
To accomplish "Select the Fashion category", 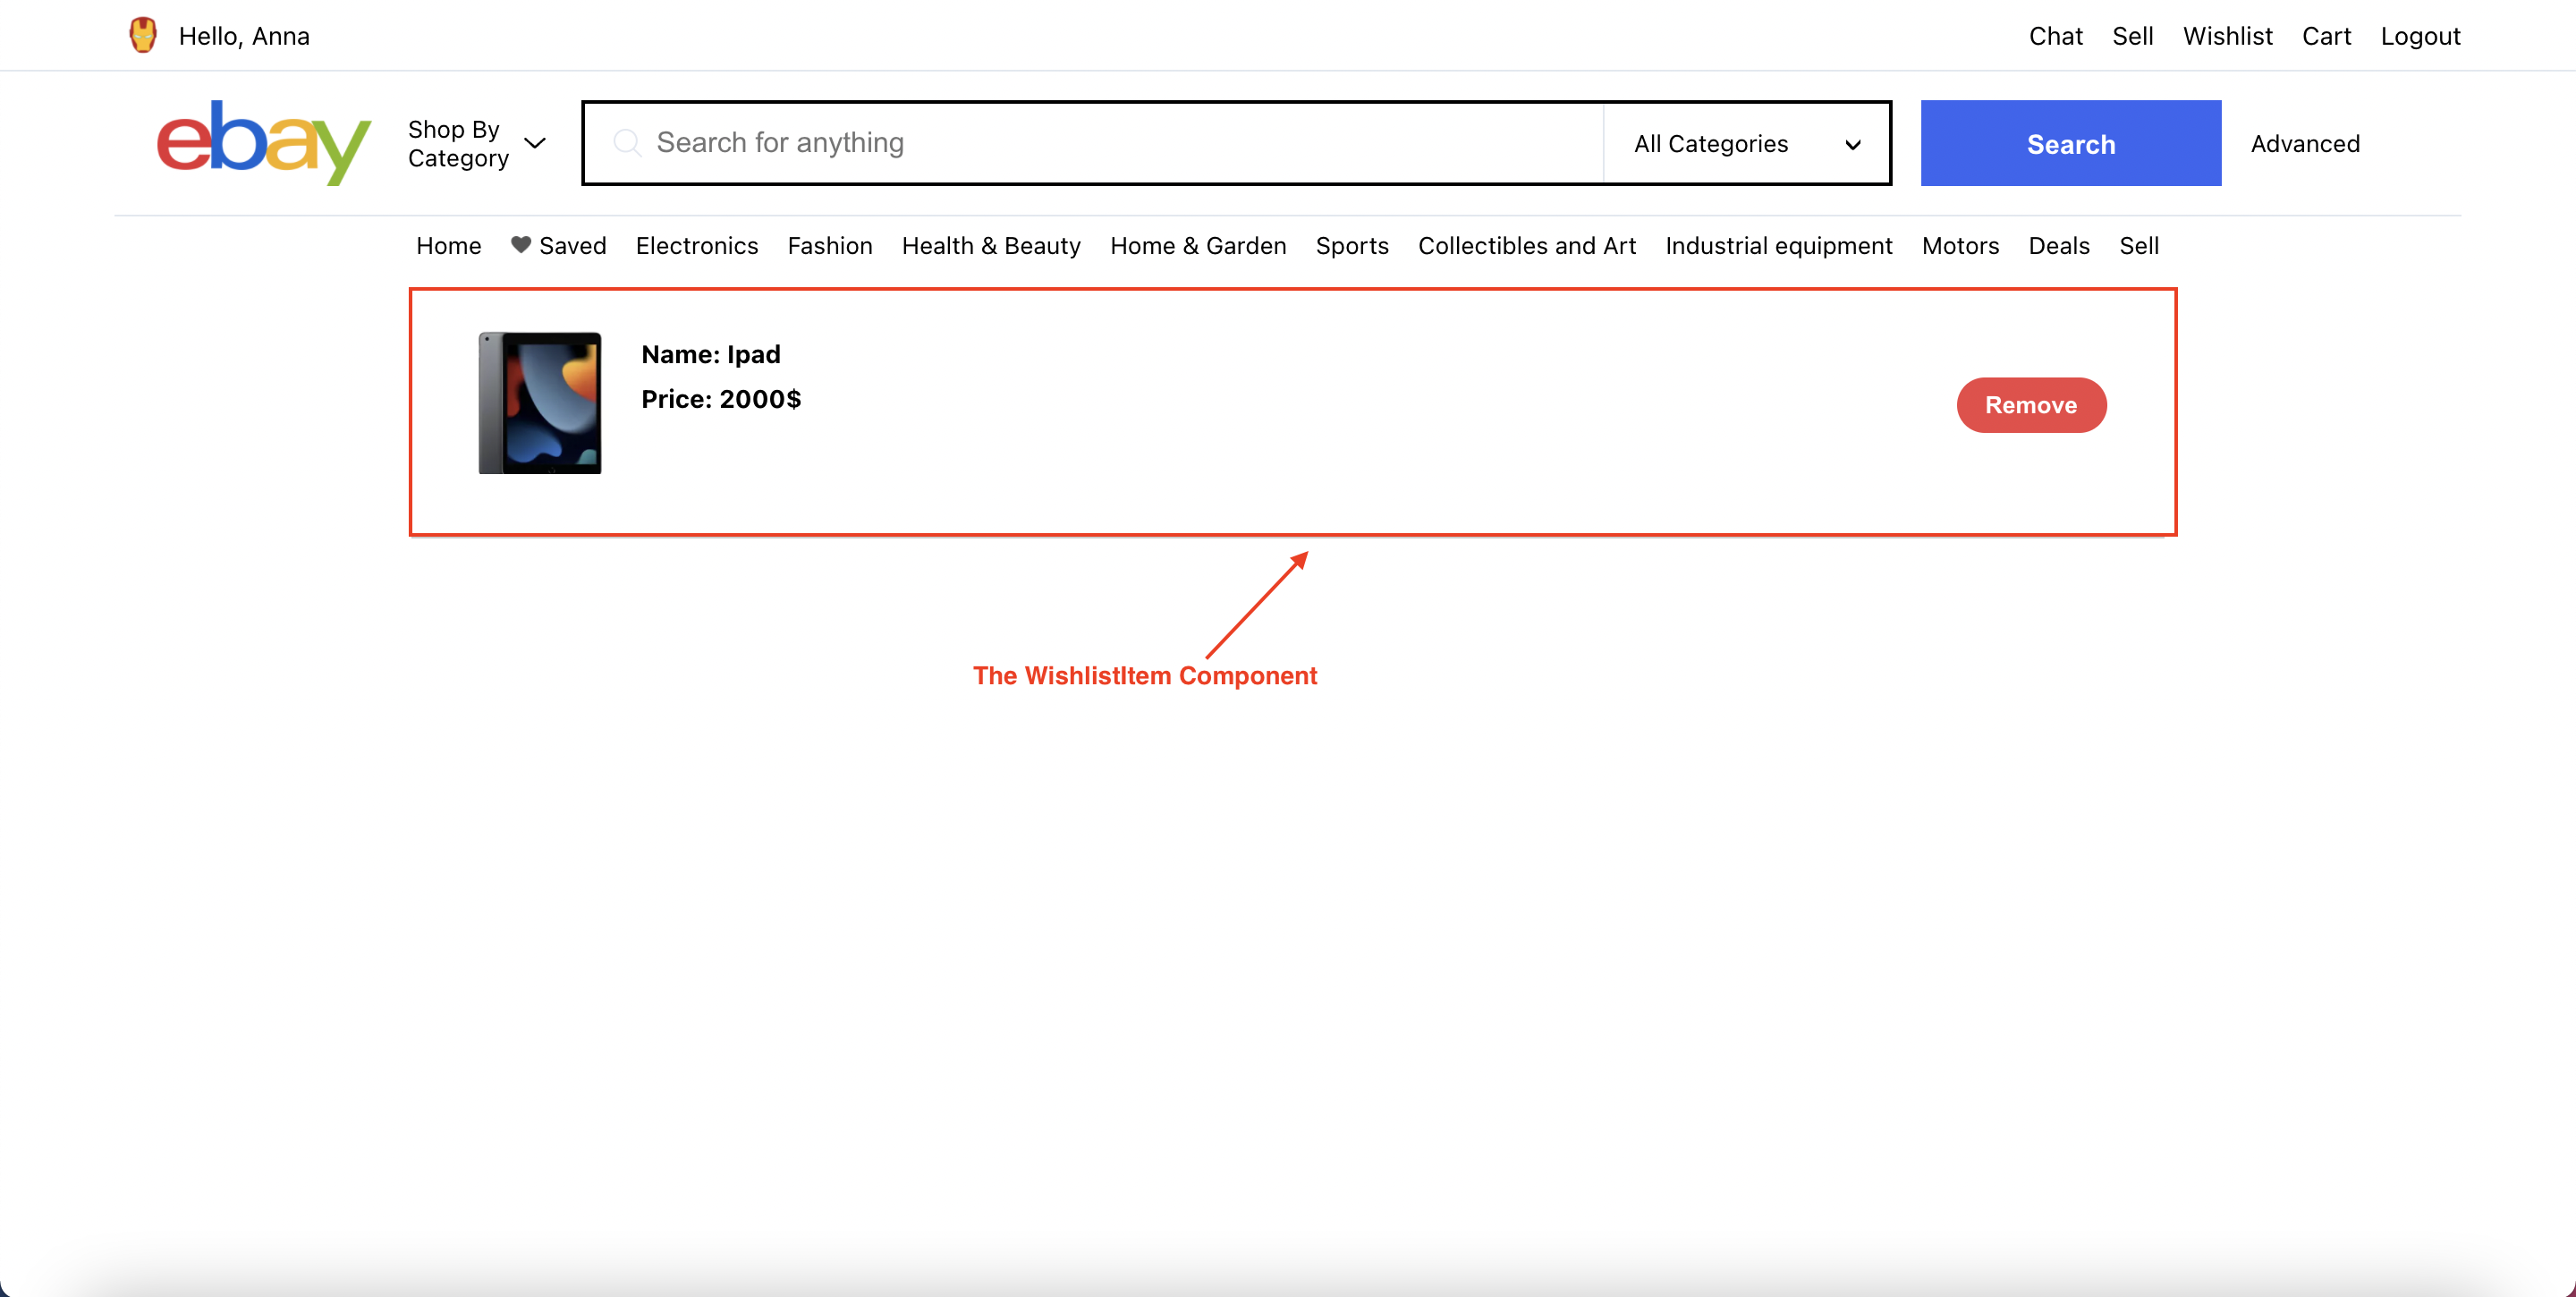I will [830, 246].
